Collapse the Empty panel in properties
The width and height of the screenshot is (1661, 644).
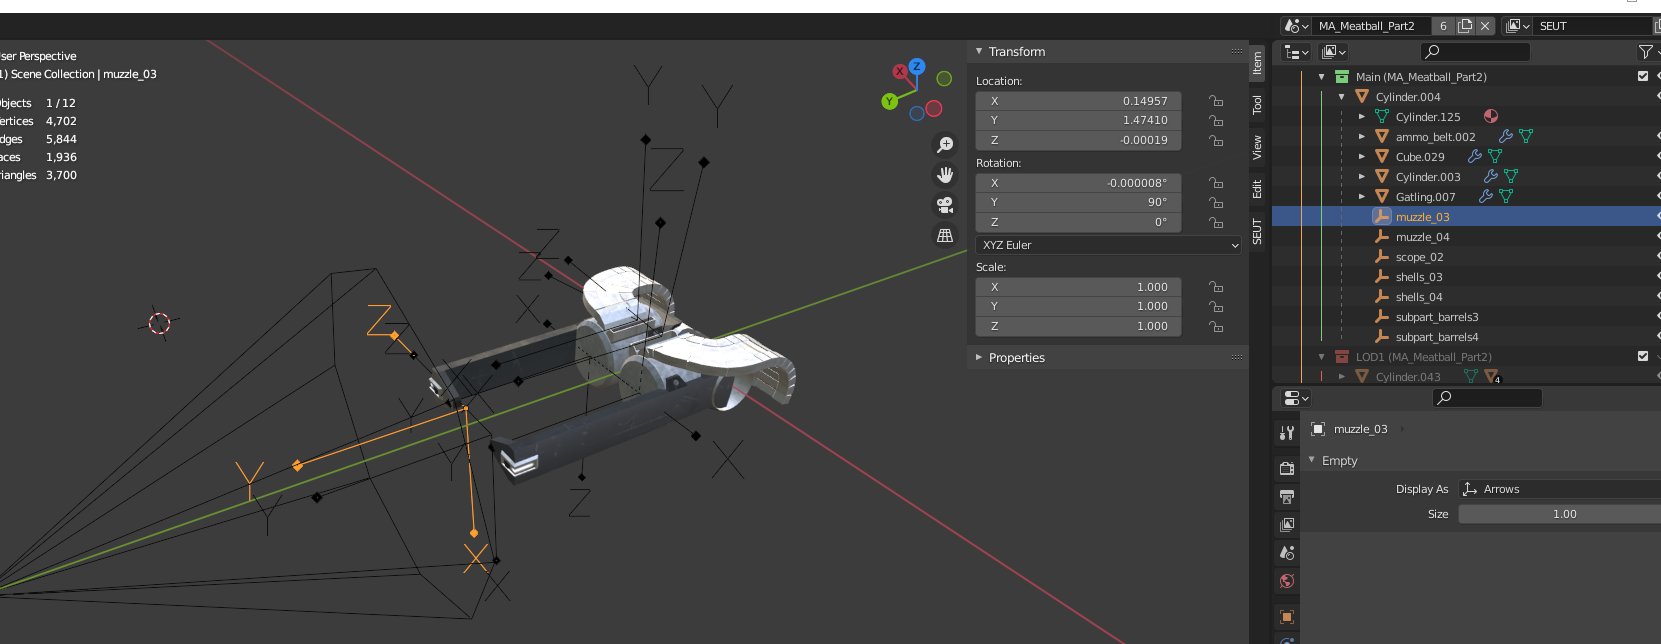click(x=1312, y=460)
